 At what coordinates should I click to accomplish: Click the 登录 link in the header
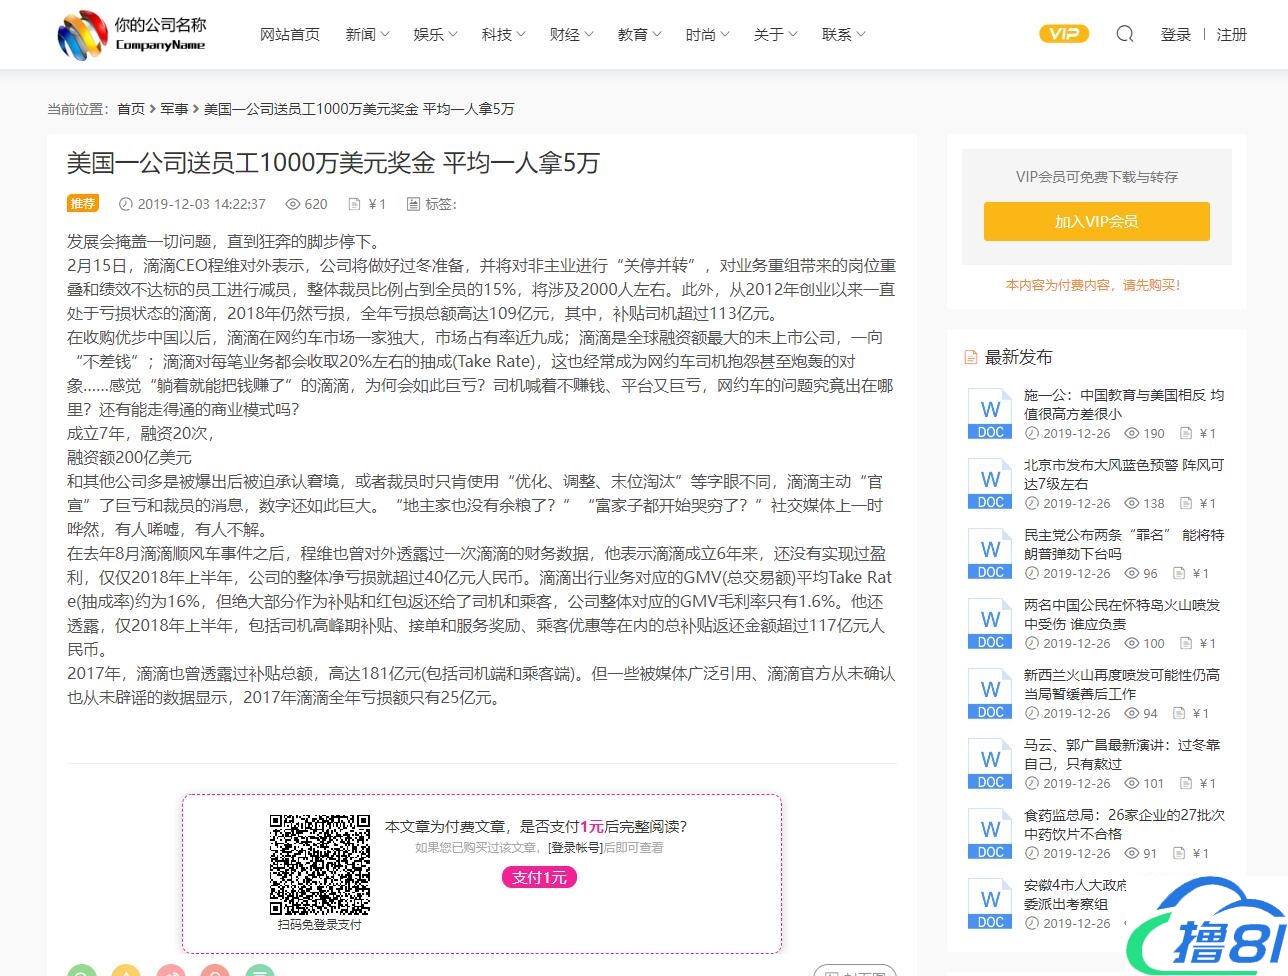click(1175, 35)
